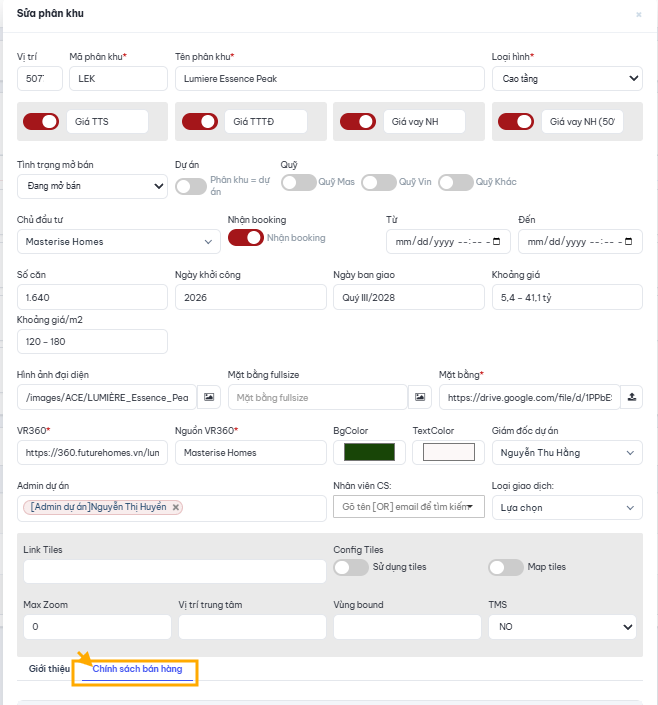Enable the Map tiles switch
Image resolution: width=658 pixels, height=705 pixels.
click(x=506, y=567)
